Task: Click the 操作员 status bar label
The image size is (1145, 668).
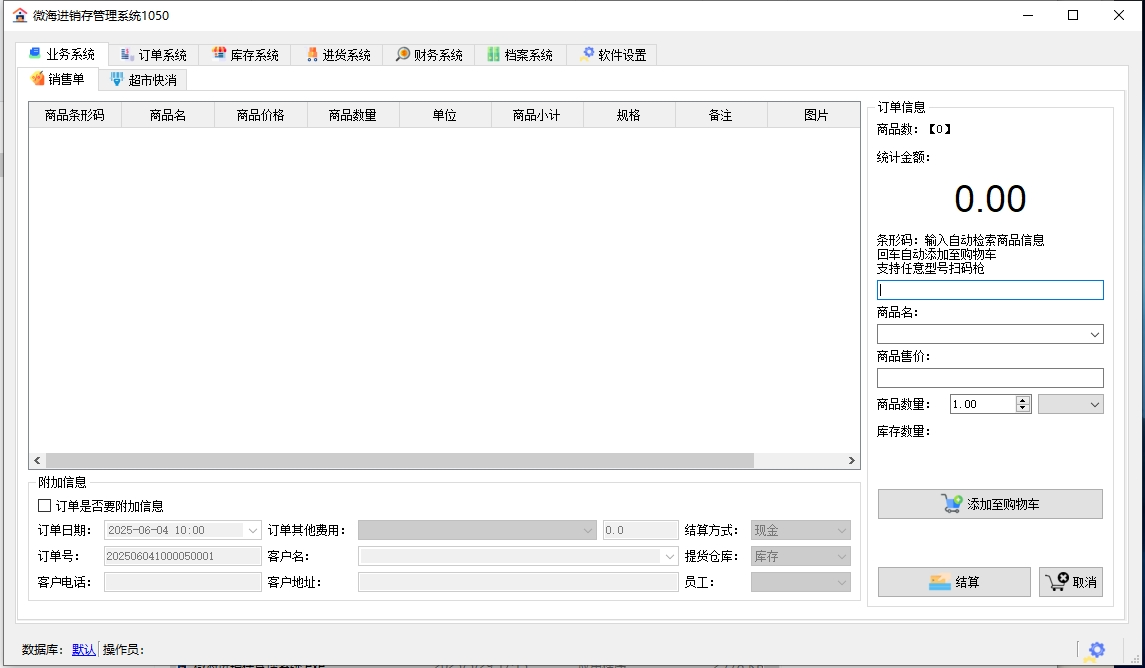Action: (x=123, y=649)
